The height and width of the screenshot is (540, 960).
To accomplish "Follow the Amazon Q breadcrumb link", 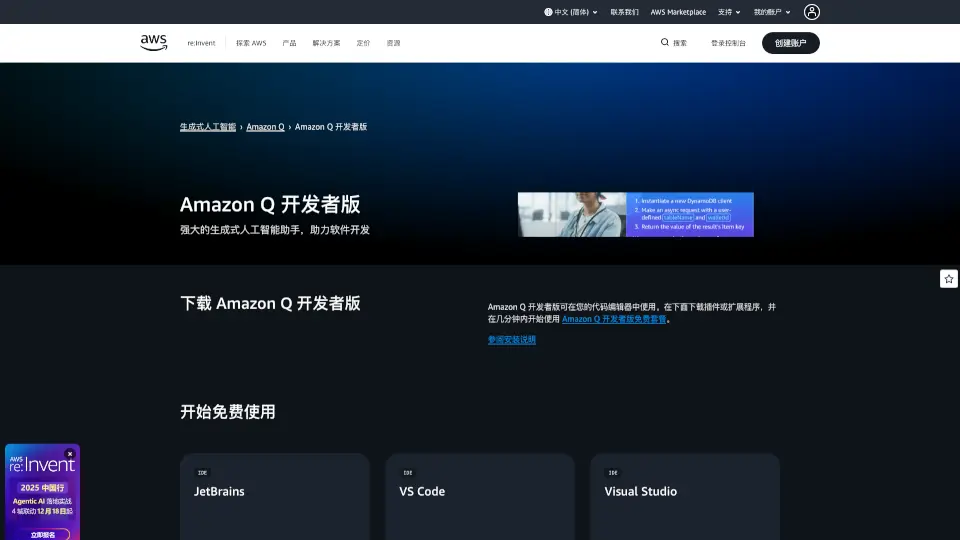I will [265, 127].
